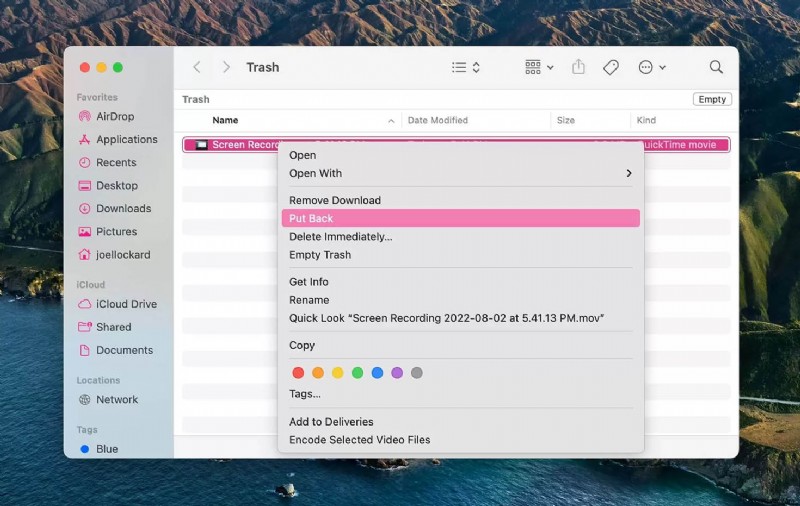
Task: Choose Add to Deliveries
Action: [x=461, y=422]
